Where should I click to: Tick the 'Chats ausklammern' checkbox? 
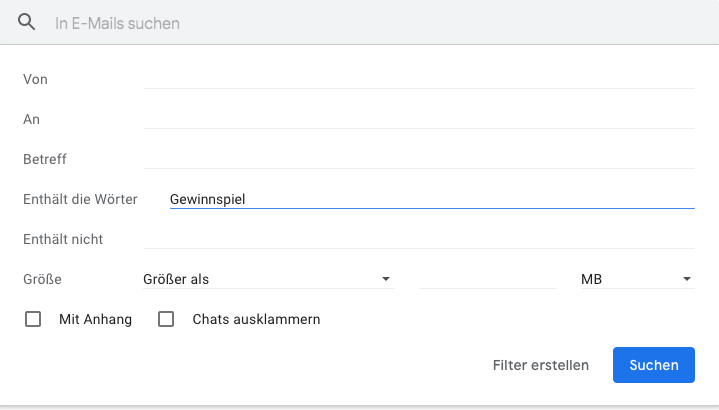tap(166, 319)
